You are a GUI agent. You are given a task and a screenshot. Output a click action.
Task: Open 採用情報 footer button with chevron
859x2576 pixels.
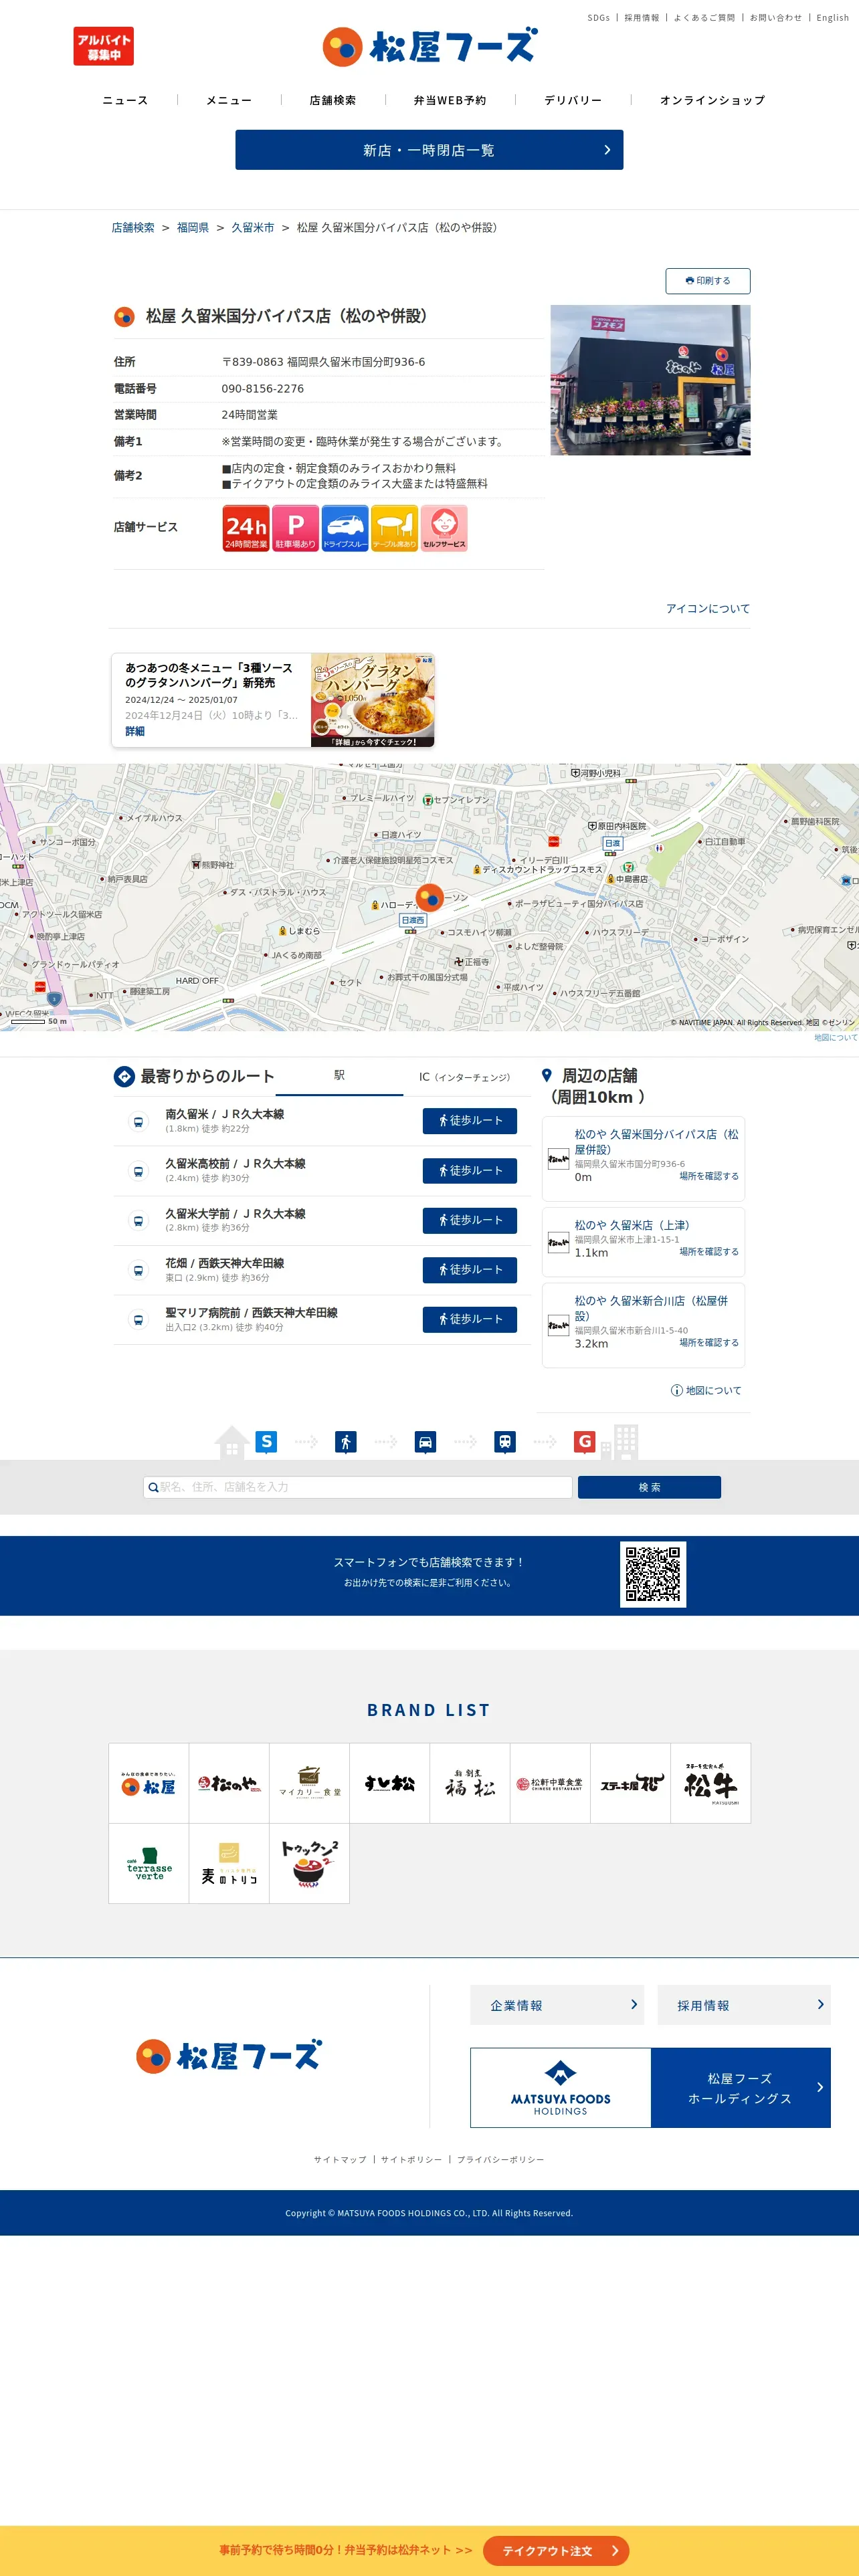[x=744, y=2005]
